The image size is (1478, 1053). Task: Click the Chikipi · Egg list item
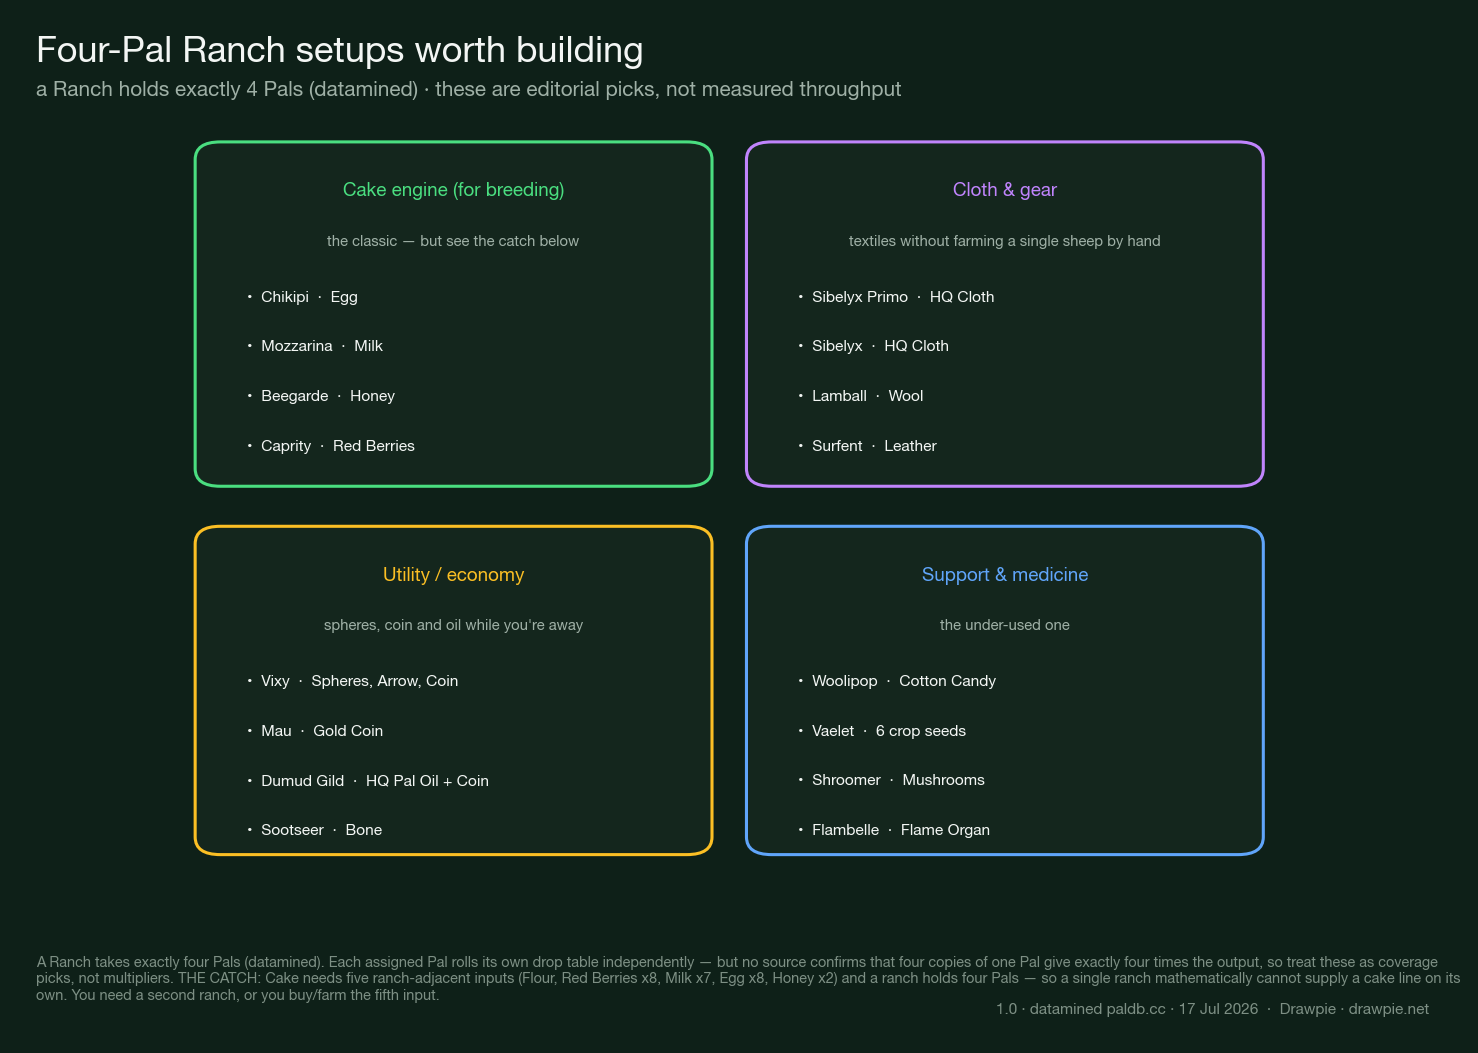(303, 297)
